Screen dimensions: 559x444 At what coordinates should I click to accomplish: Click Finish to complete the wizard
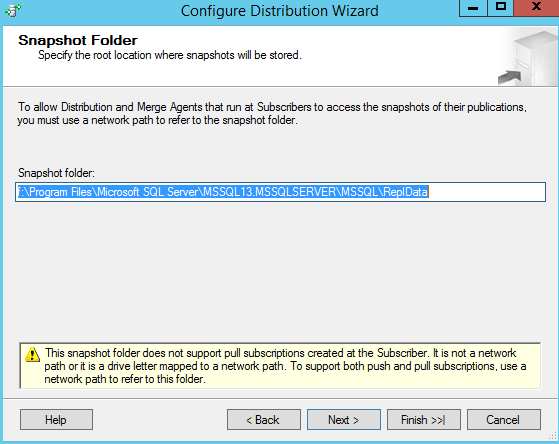[424, 420]
